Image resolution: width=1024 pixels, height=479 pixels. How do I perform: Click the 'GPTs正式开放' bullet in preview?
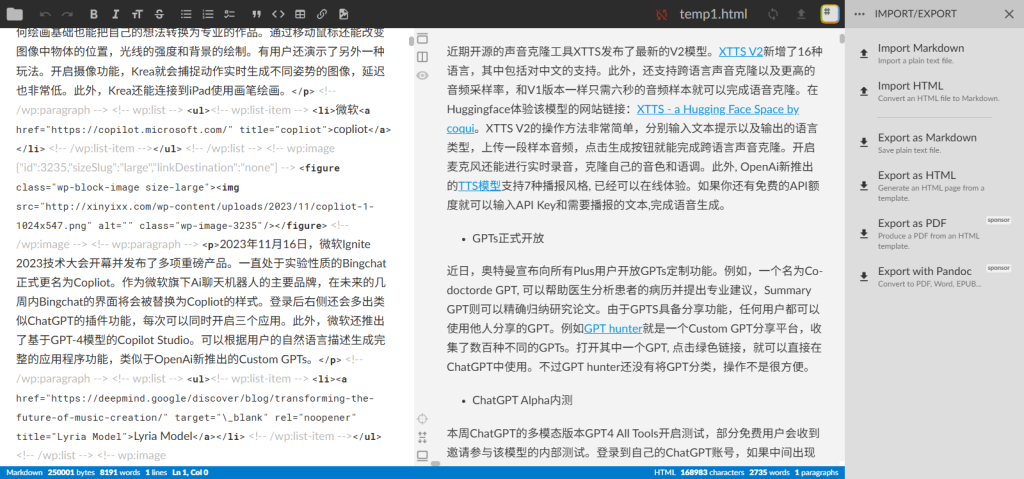point(508,238)
